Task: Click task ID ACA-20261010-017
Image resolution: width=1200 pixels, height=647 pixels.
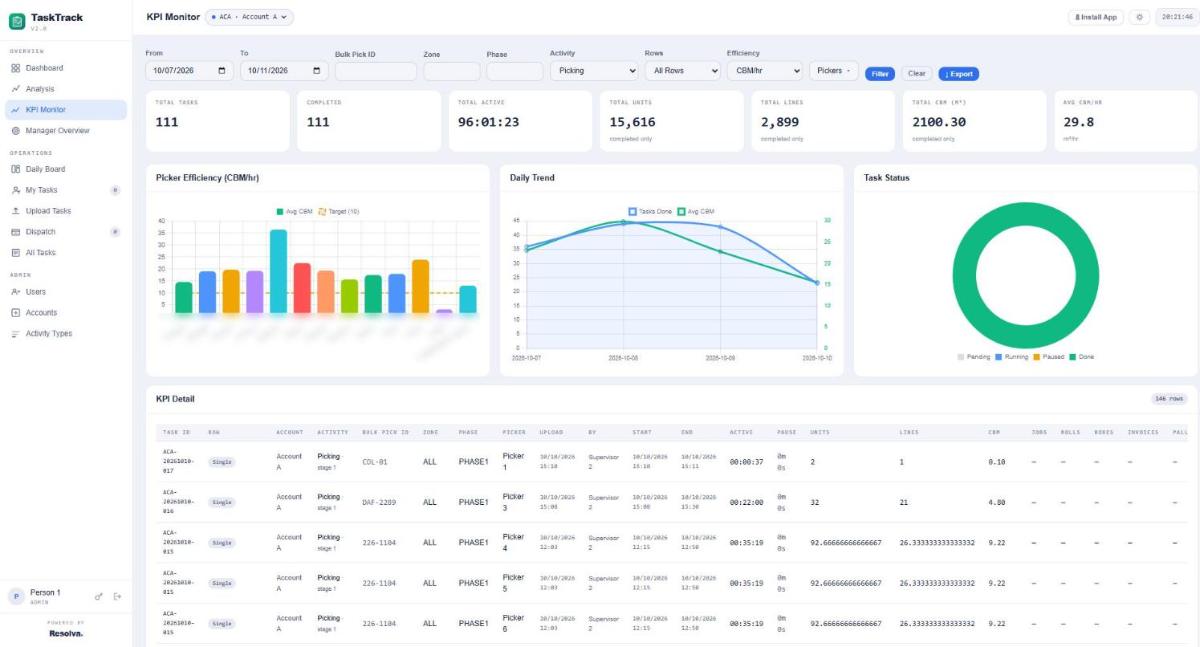Action: pos(178,462)
